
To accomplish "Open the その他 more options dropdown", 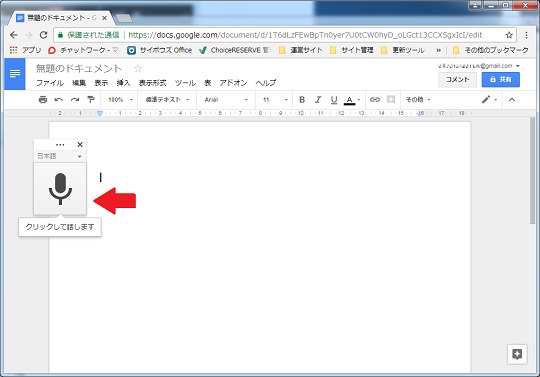I will coord(418,100).
